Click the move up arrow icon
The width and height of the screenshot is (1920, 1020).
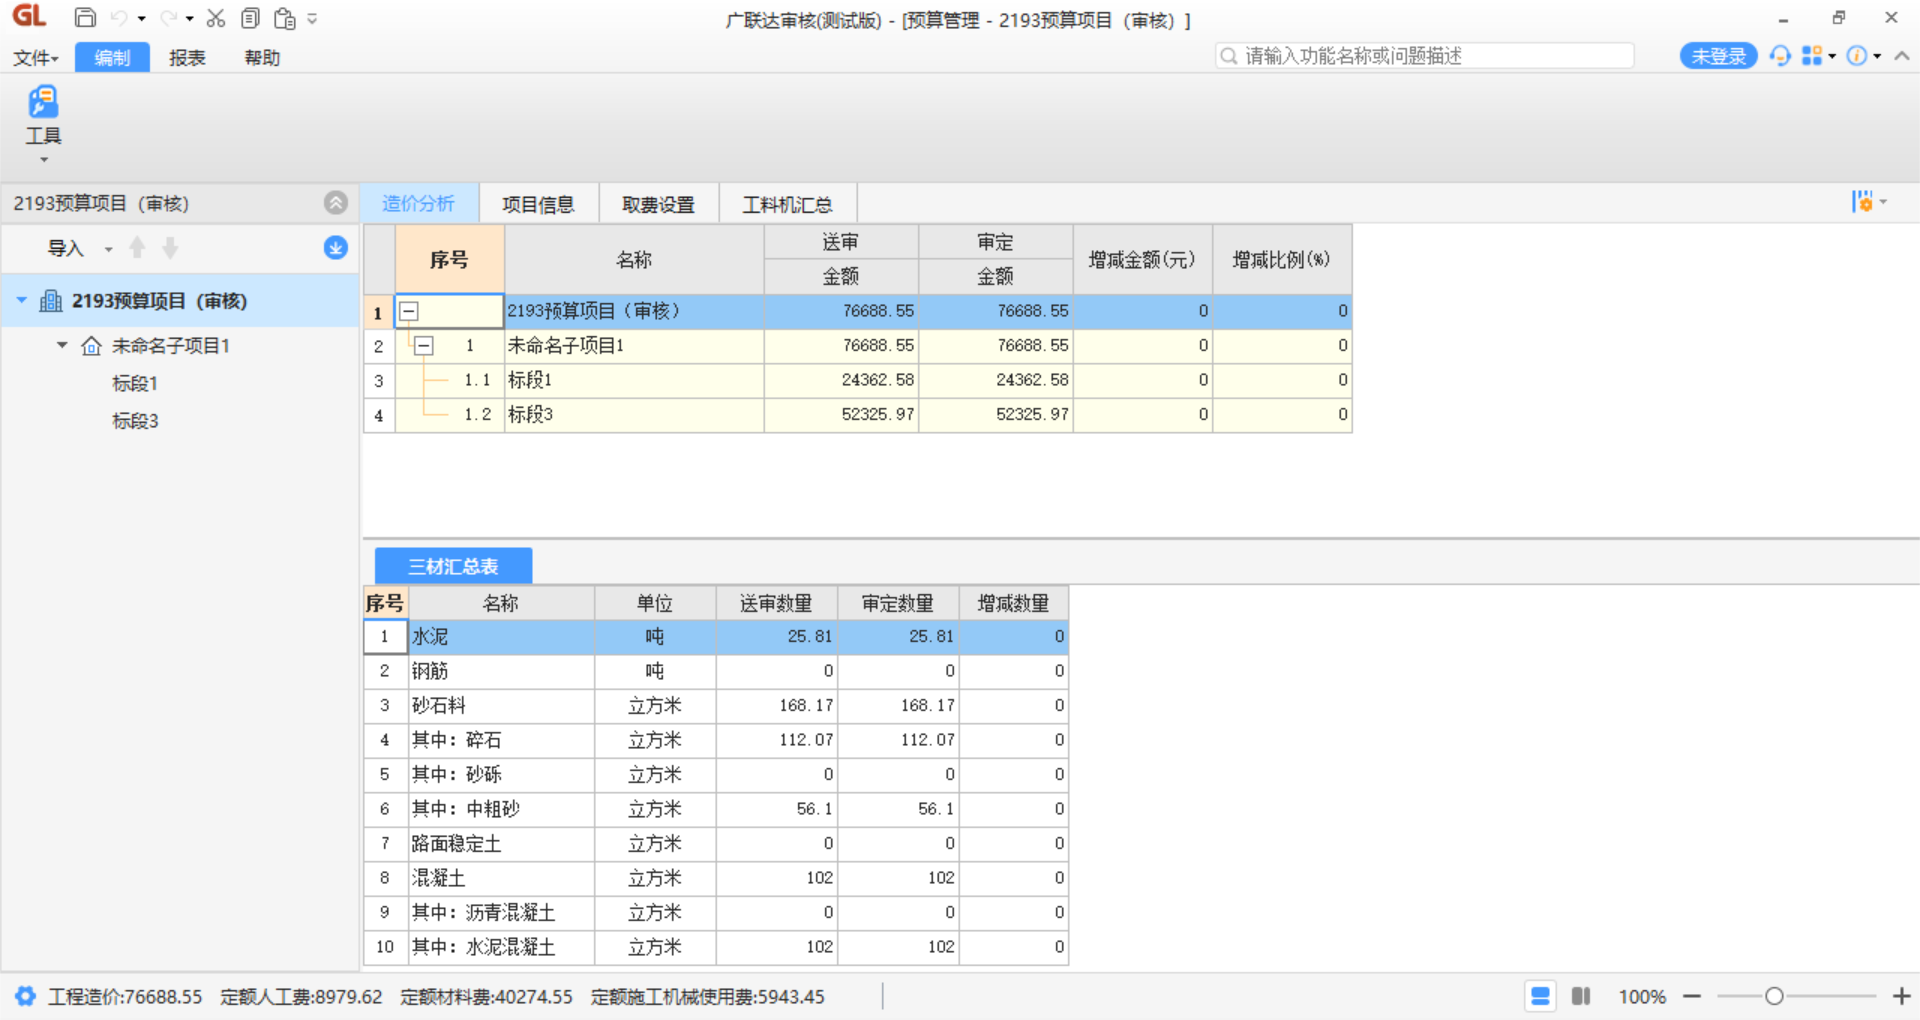[x=138, y=248]
